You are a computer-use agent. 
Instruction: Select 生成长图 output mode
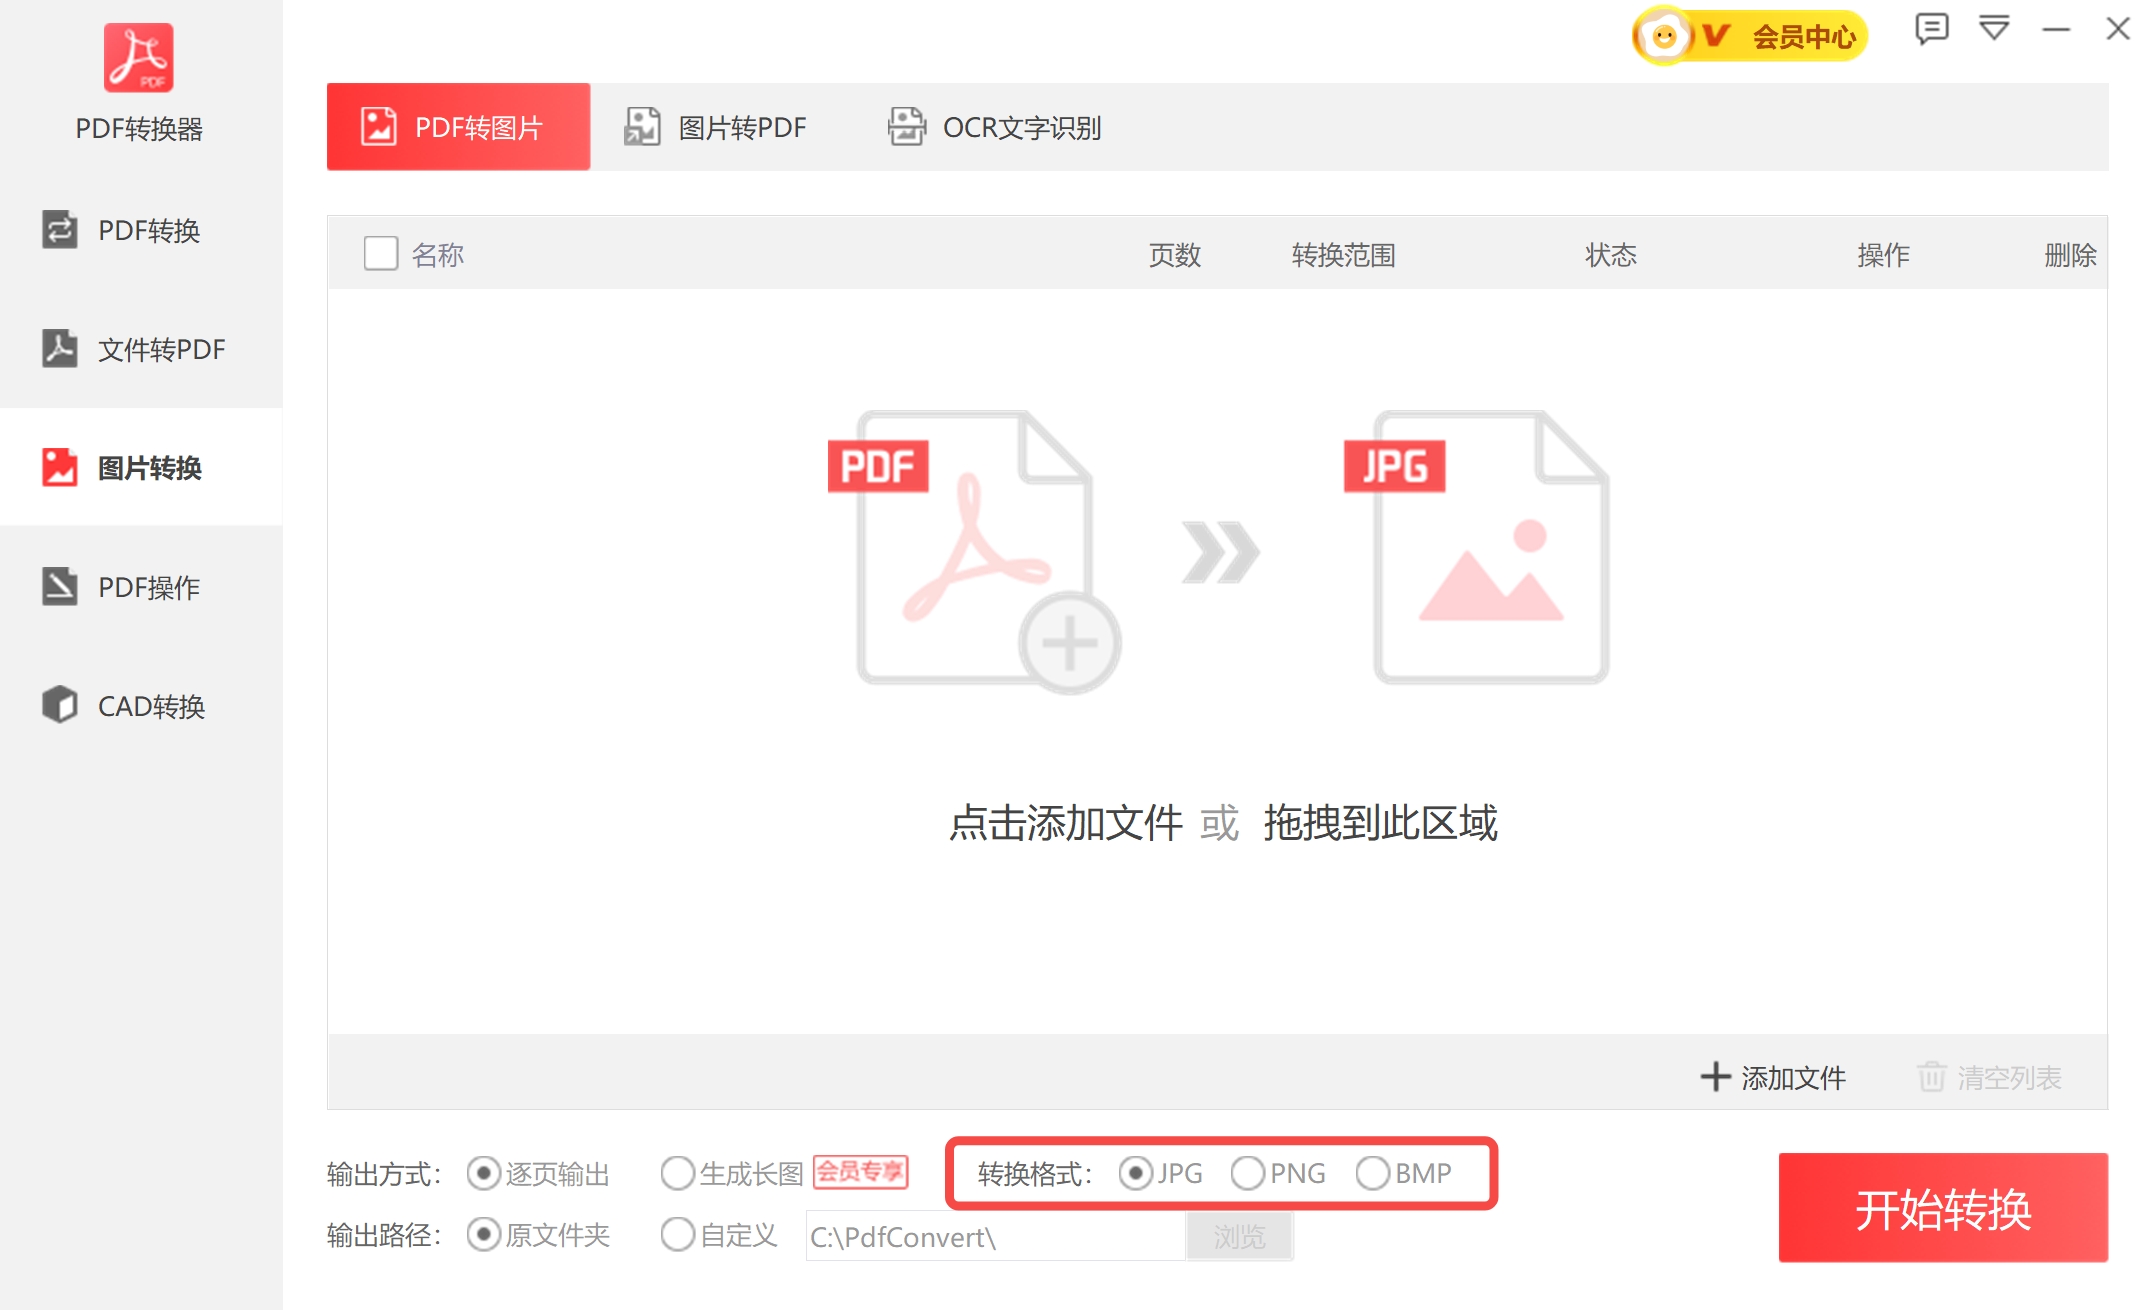point(732,1173)
